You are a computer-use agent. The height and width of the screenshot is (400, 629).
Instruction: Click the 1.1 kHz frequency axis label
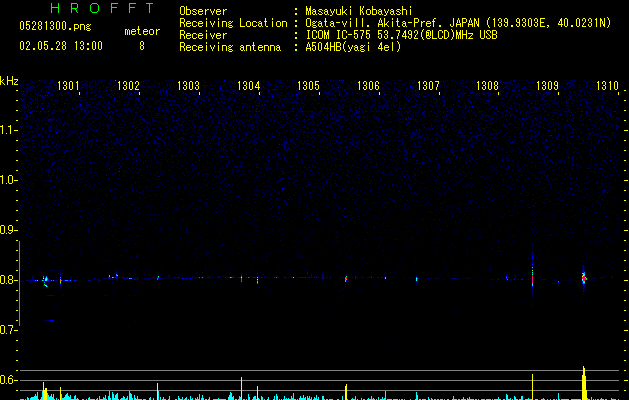tap(8, 130)
